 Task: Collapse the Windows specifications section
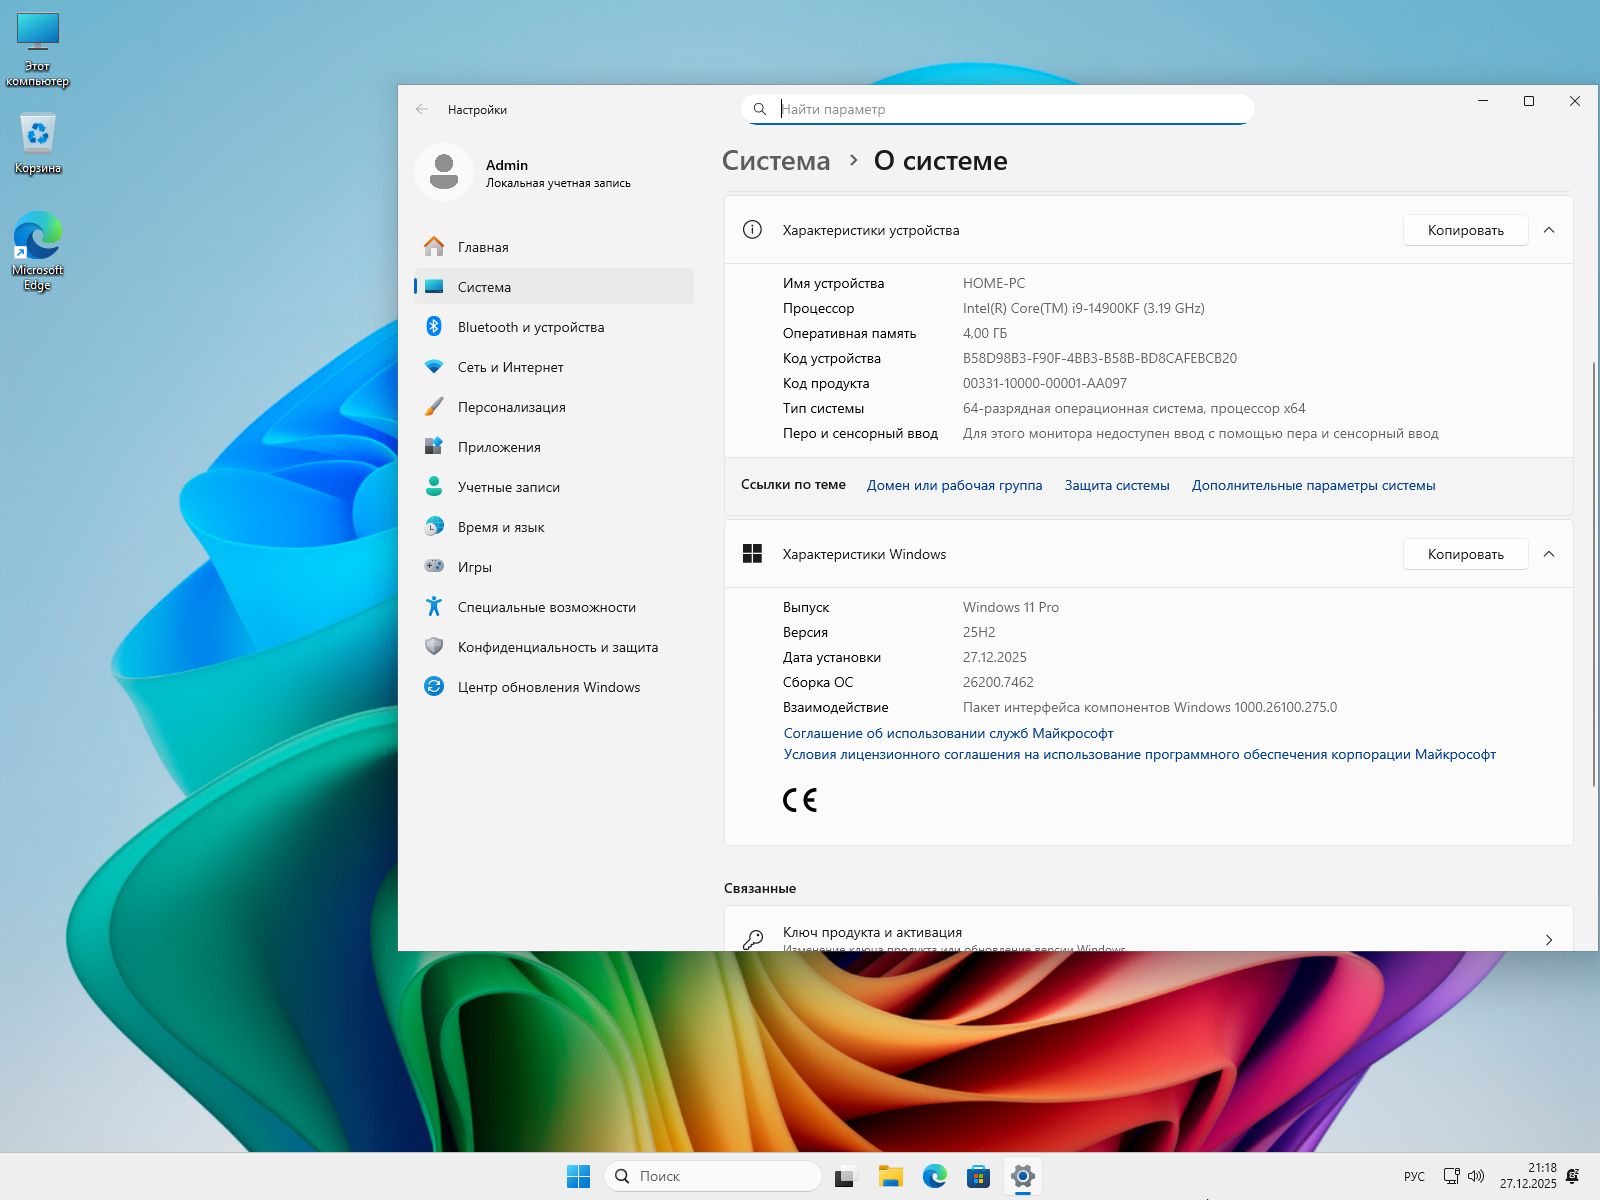click(x=1549, y=554)
